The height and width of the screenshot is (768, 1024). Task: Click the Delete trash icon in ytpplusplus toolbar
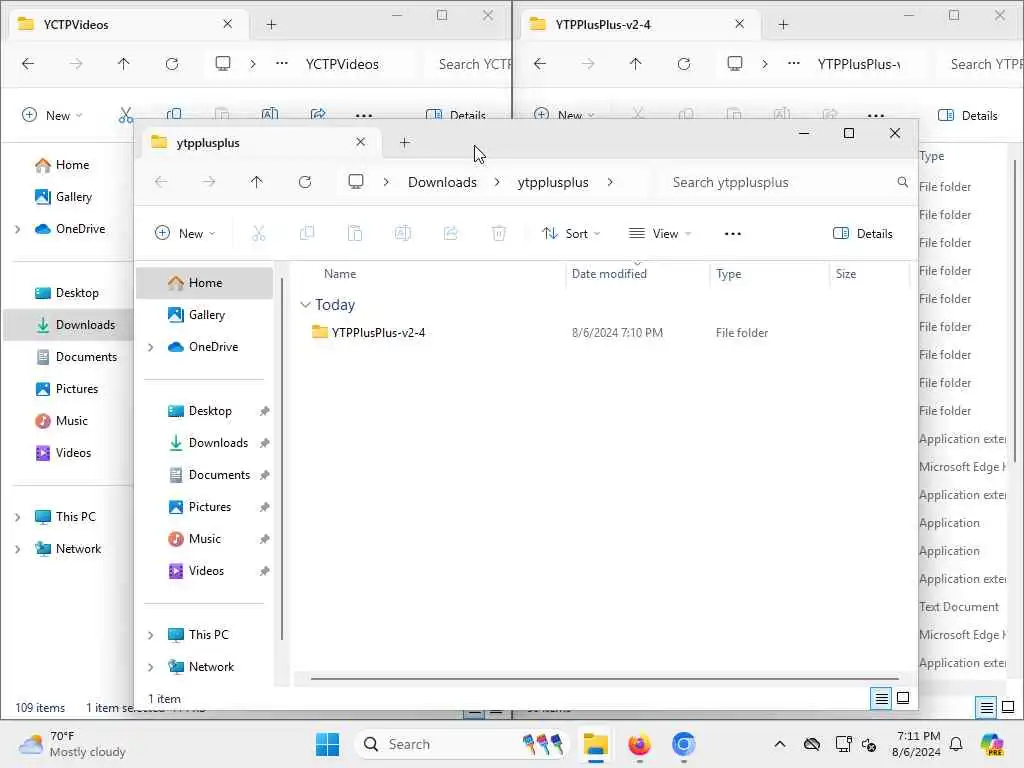coord(499,233)
